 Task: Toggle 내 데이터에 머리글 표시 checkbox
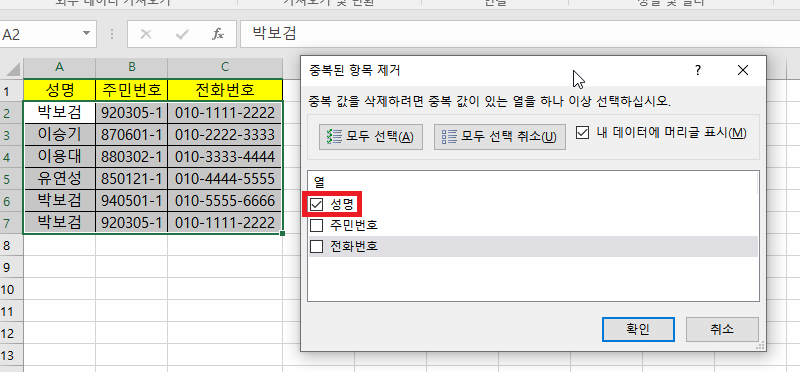click(582, 133)
